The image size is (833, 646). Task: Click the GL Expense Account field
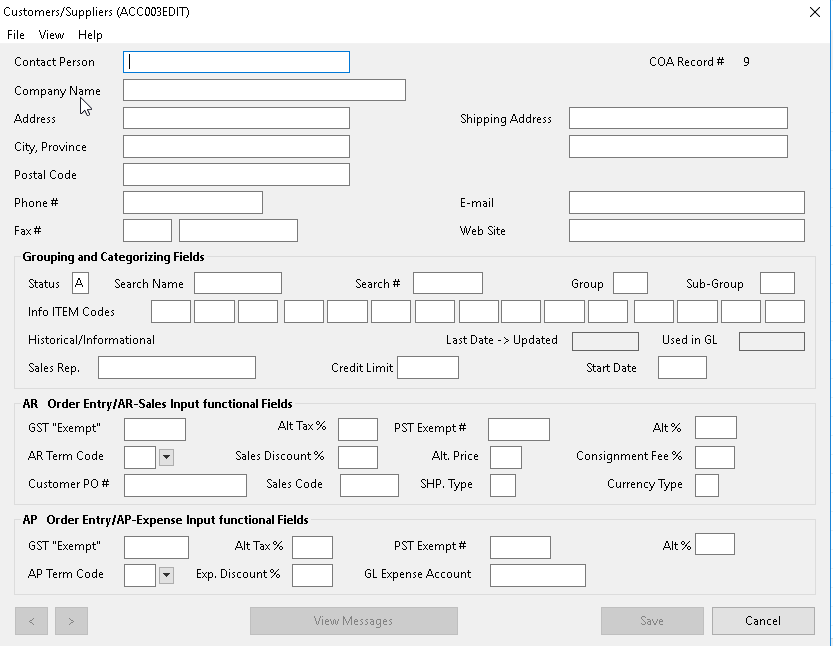point(538,575)
